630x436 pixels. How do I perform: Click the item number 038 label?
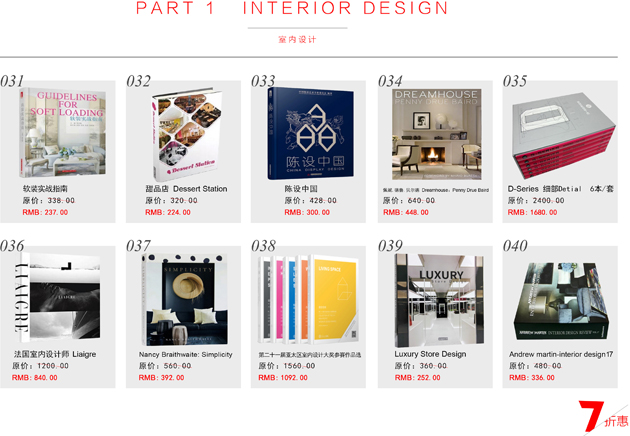(x=264, y=246)
